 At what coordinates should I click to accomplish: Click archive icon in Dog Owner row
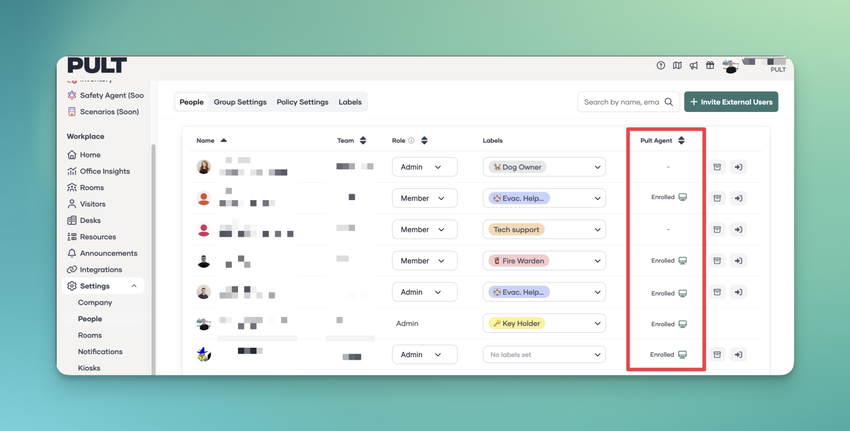point(717,167)
